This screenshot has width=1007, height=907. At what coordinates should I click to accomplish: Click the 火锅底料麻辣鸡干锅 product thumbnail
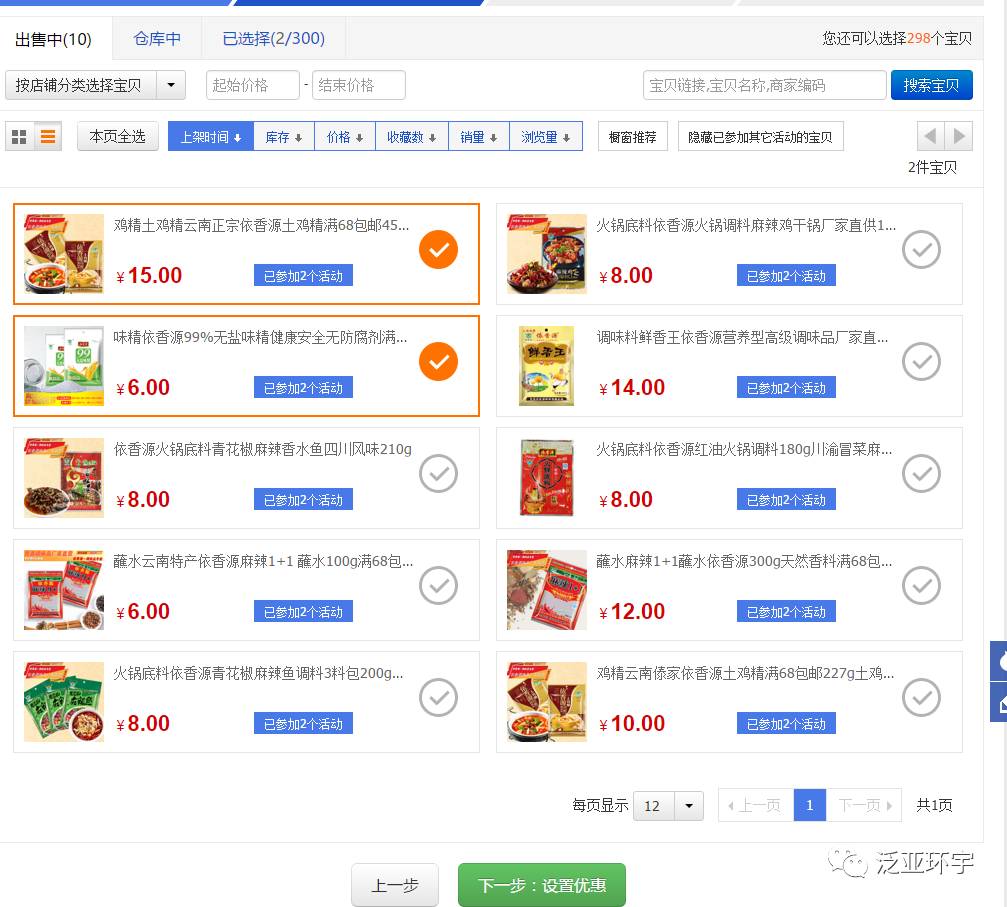click(x=547, y=254)
